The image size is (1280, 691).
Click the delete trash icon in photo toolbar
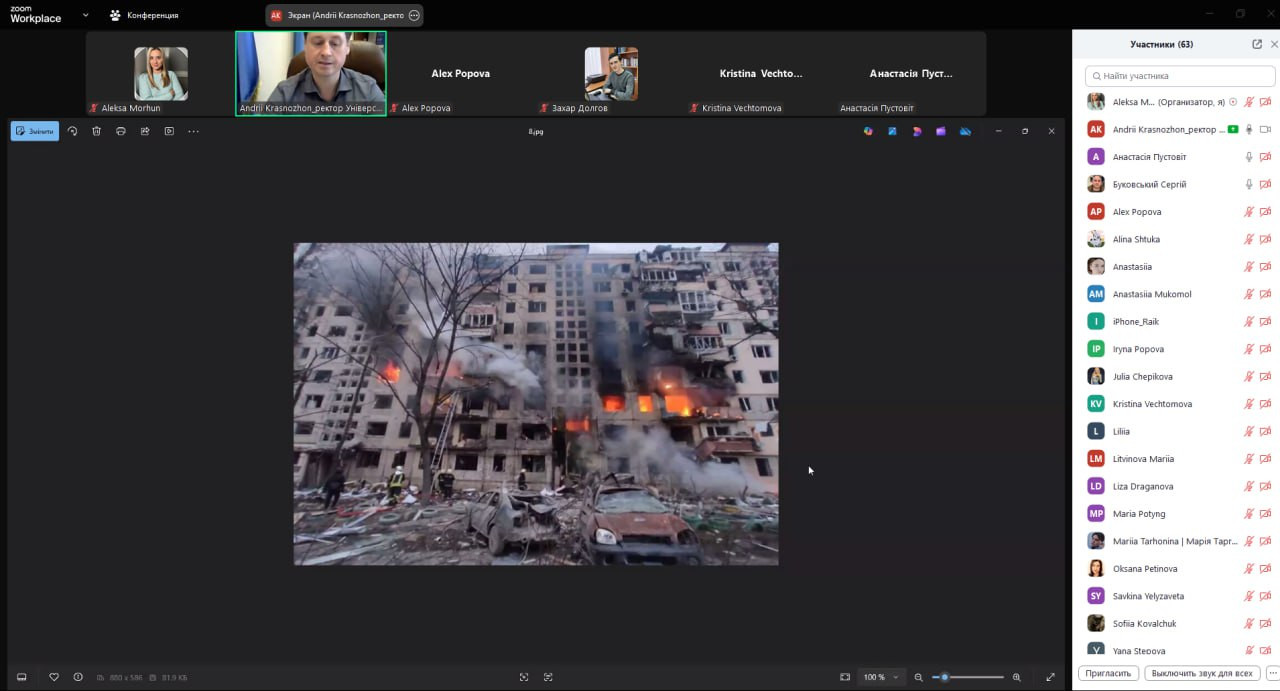[96, 131]
